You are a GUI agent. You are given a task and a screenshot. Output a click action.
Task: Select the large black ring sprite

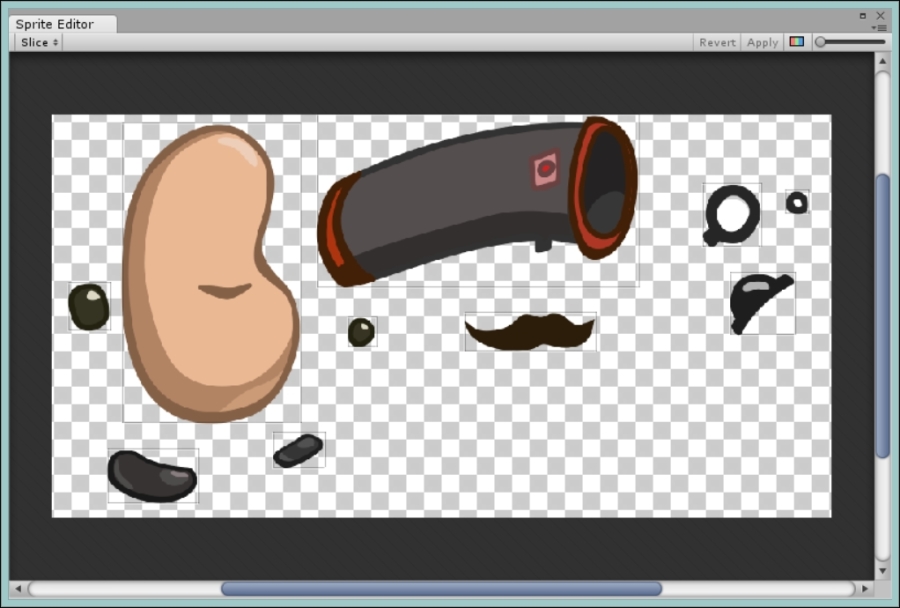click(x=732, y=215)
